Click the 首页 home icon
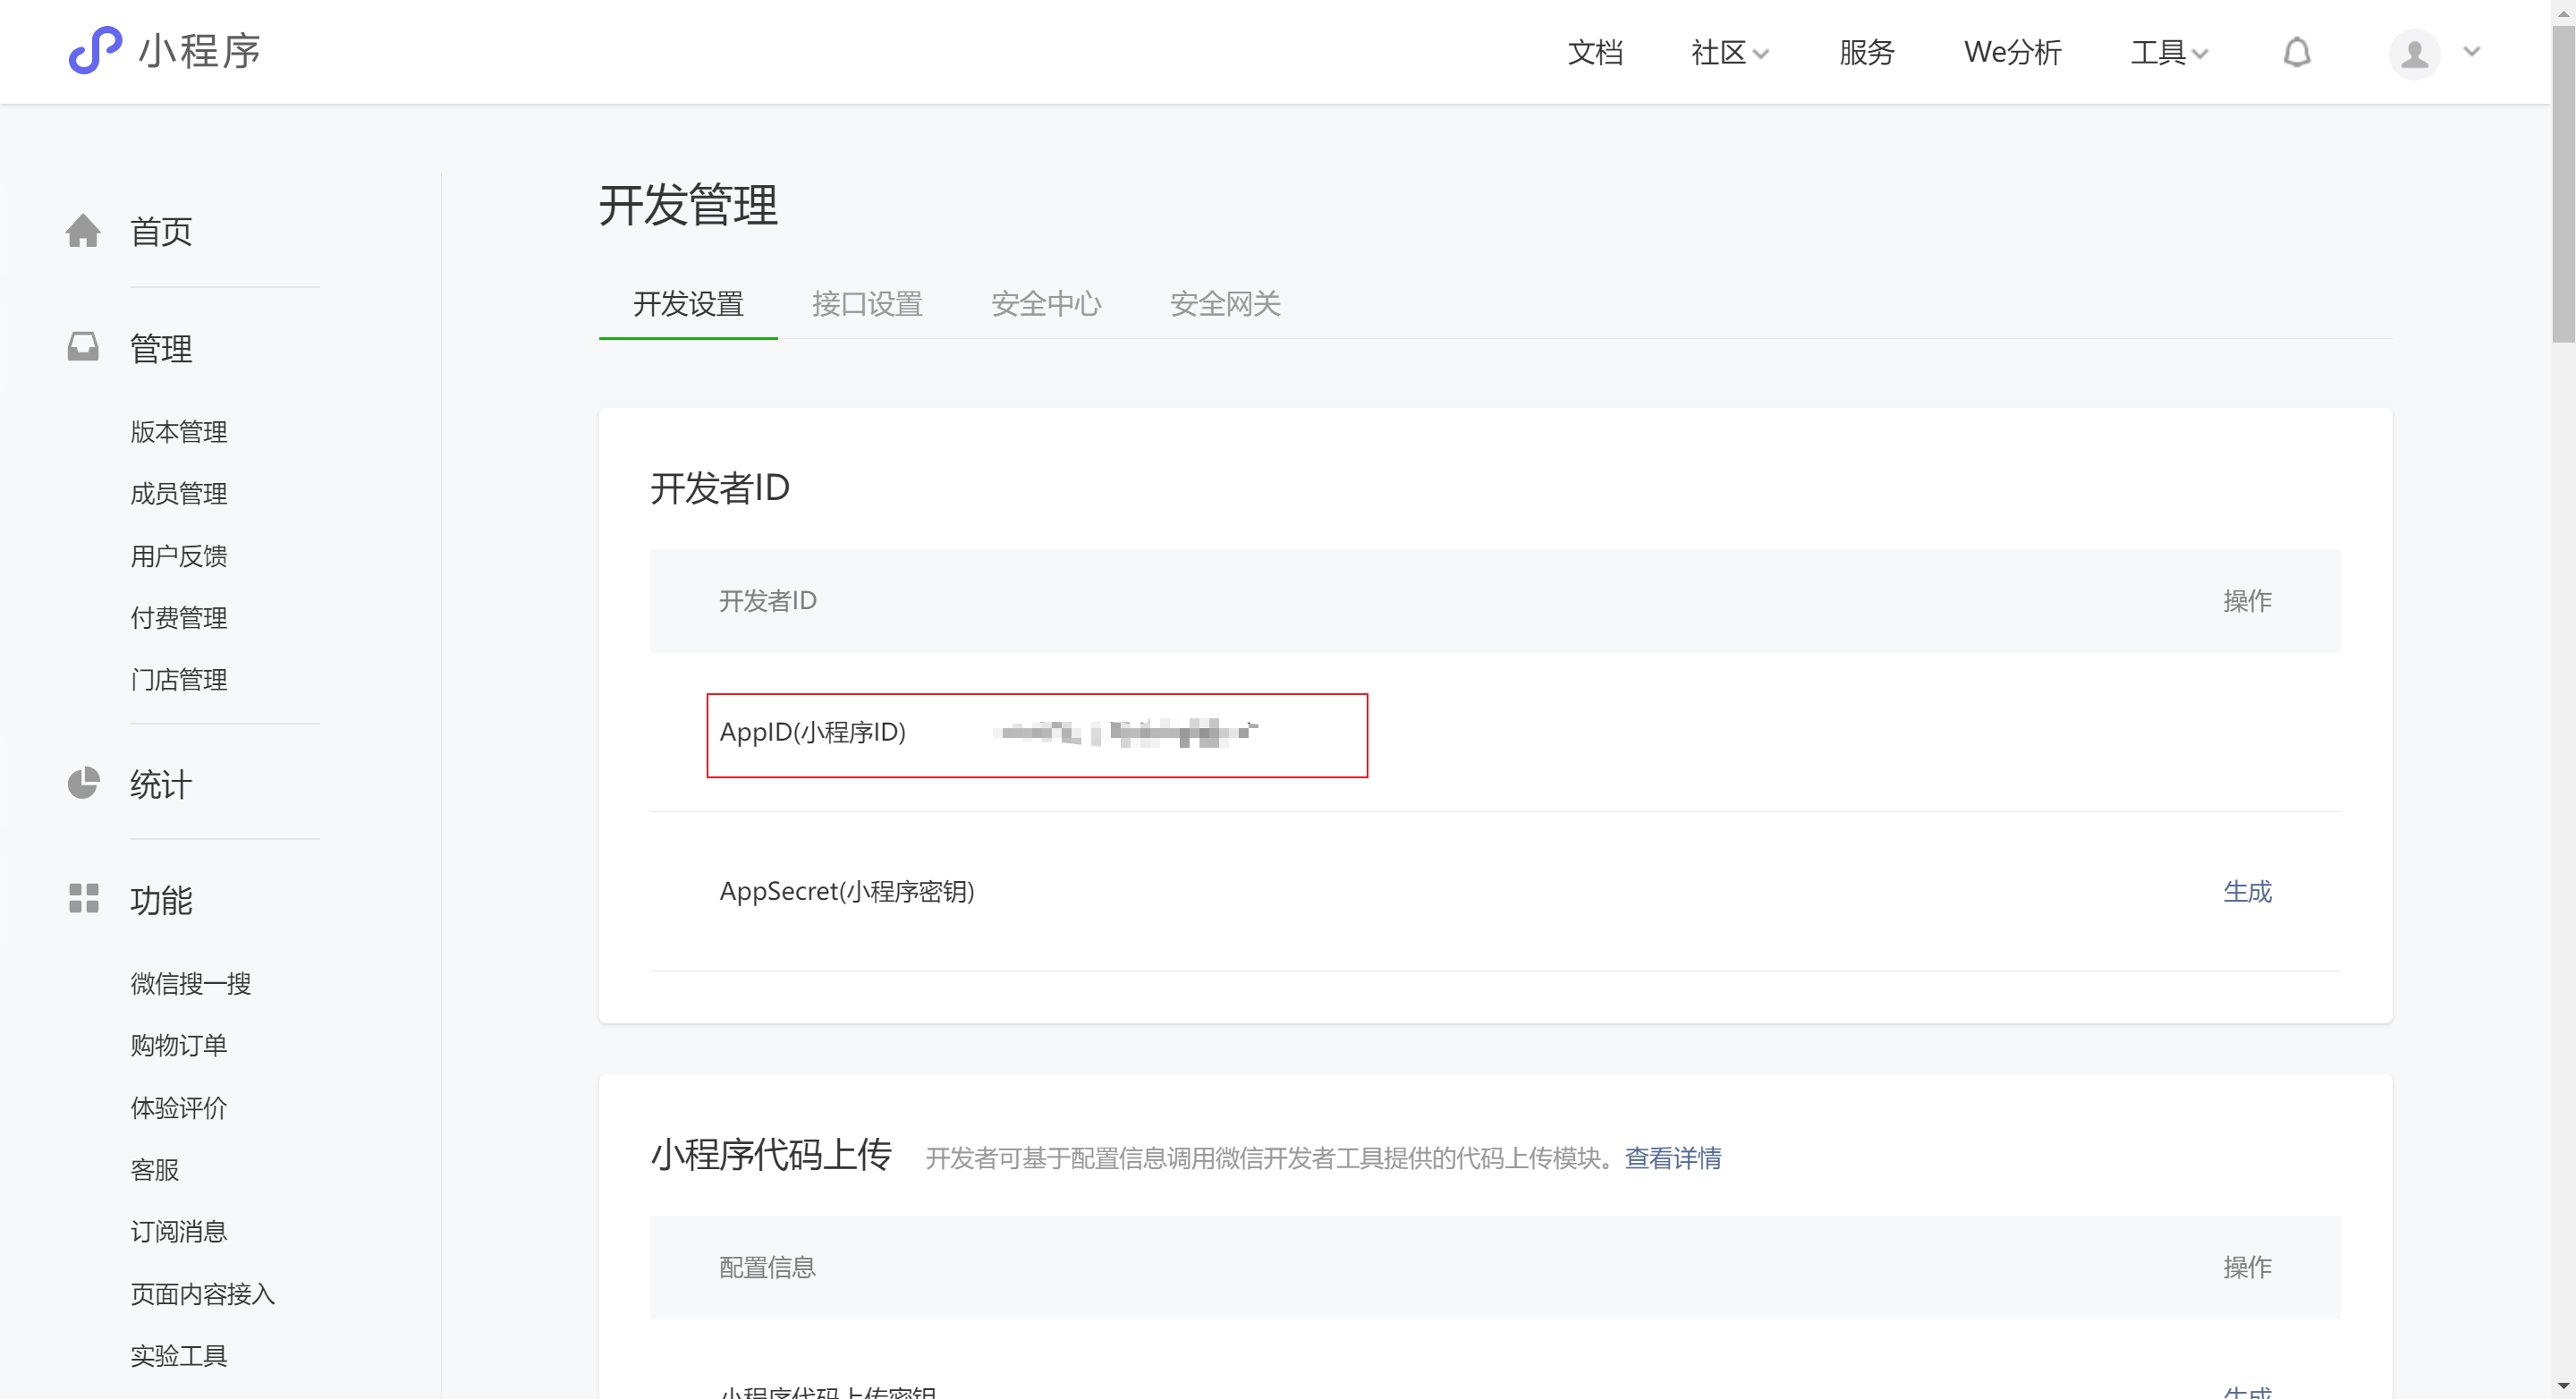Screen dimensions: 2576x1399 click(x=83, y=231)
